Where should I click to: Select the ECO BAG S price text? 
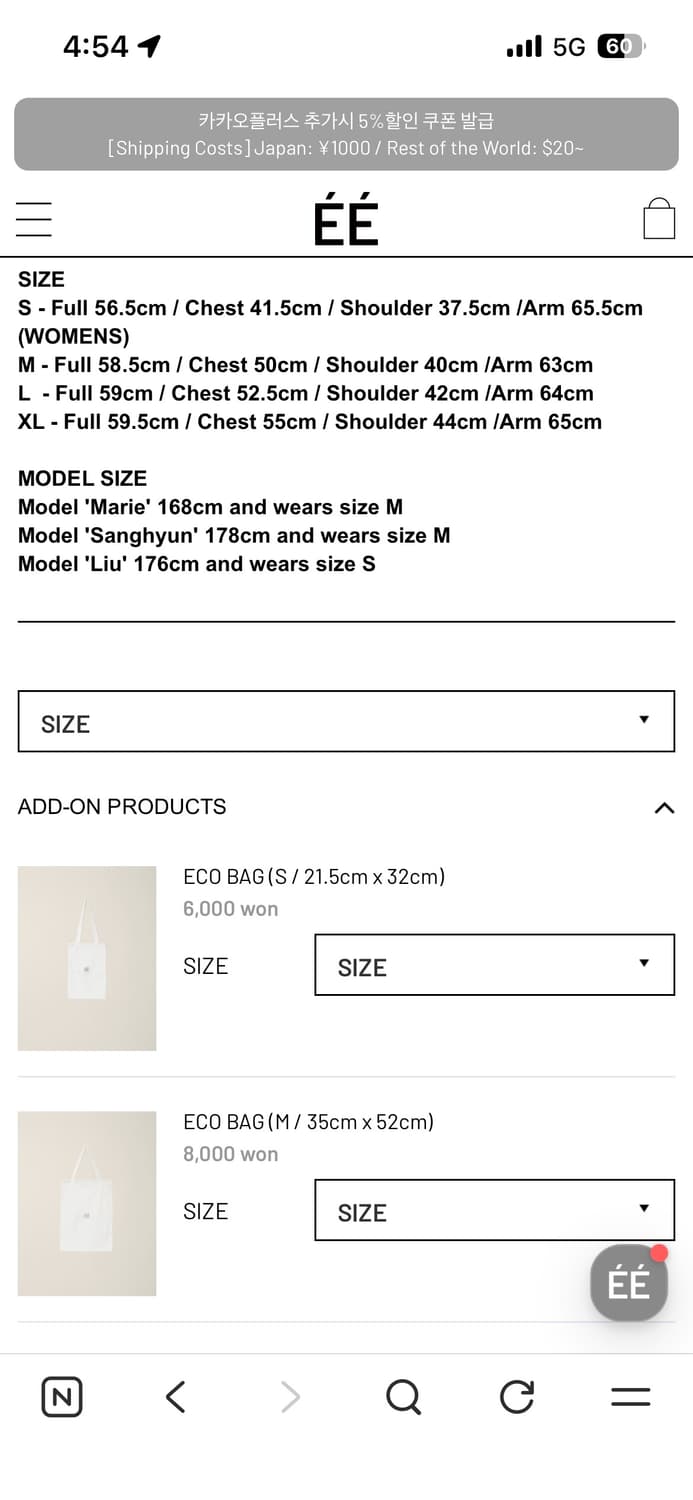pos(230,909)
